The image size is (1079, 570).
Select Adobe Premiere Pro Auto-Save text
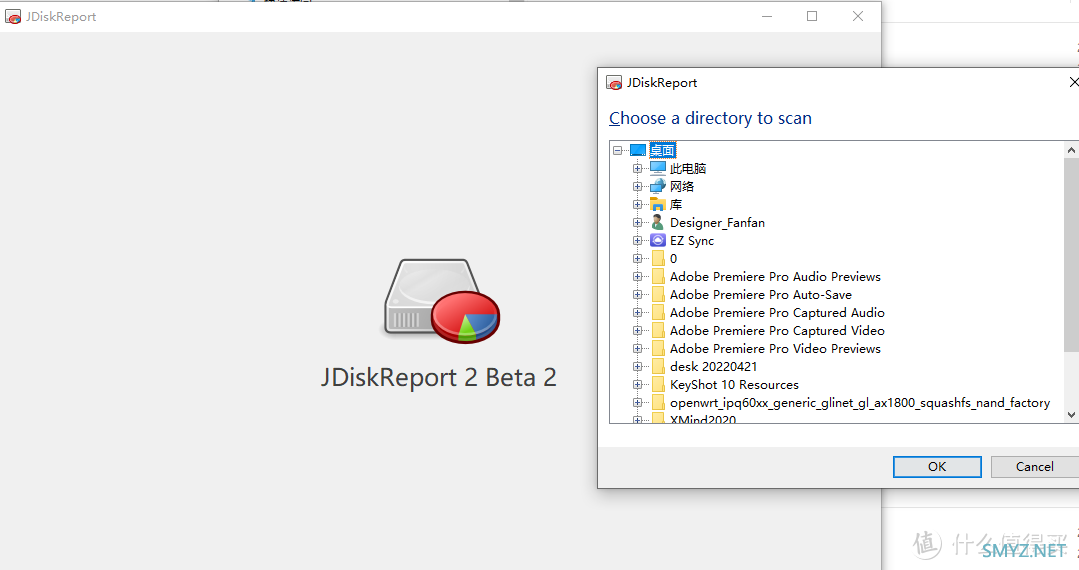[760, 295]
